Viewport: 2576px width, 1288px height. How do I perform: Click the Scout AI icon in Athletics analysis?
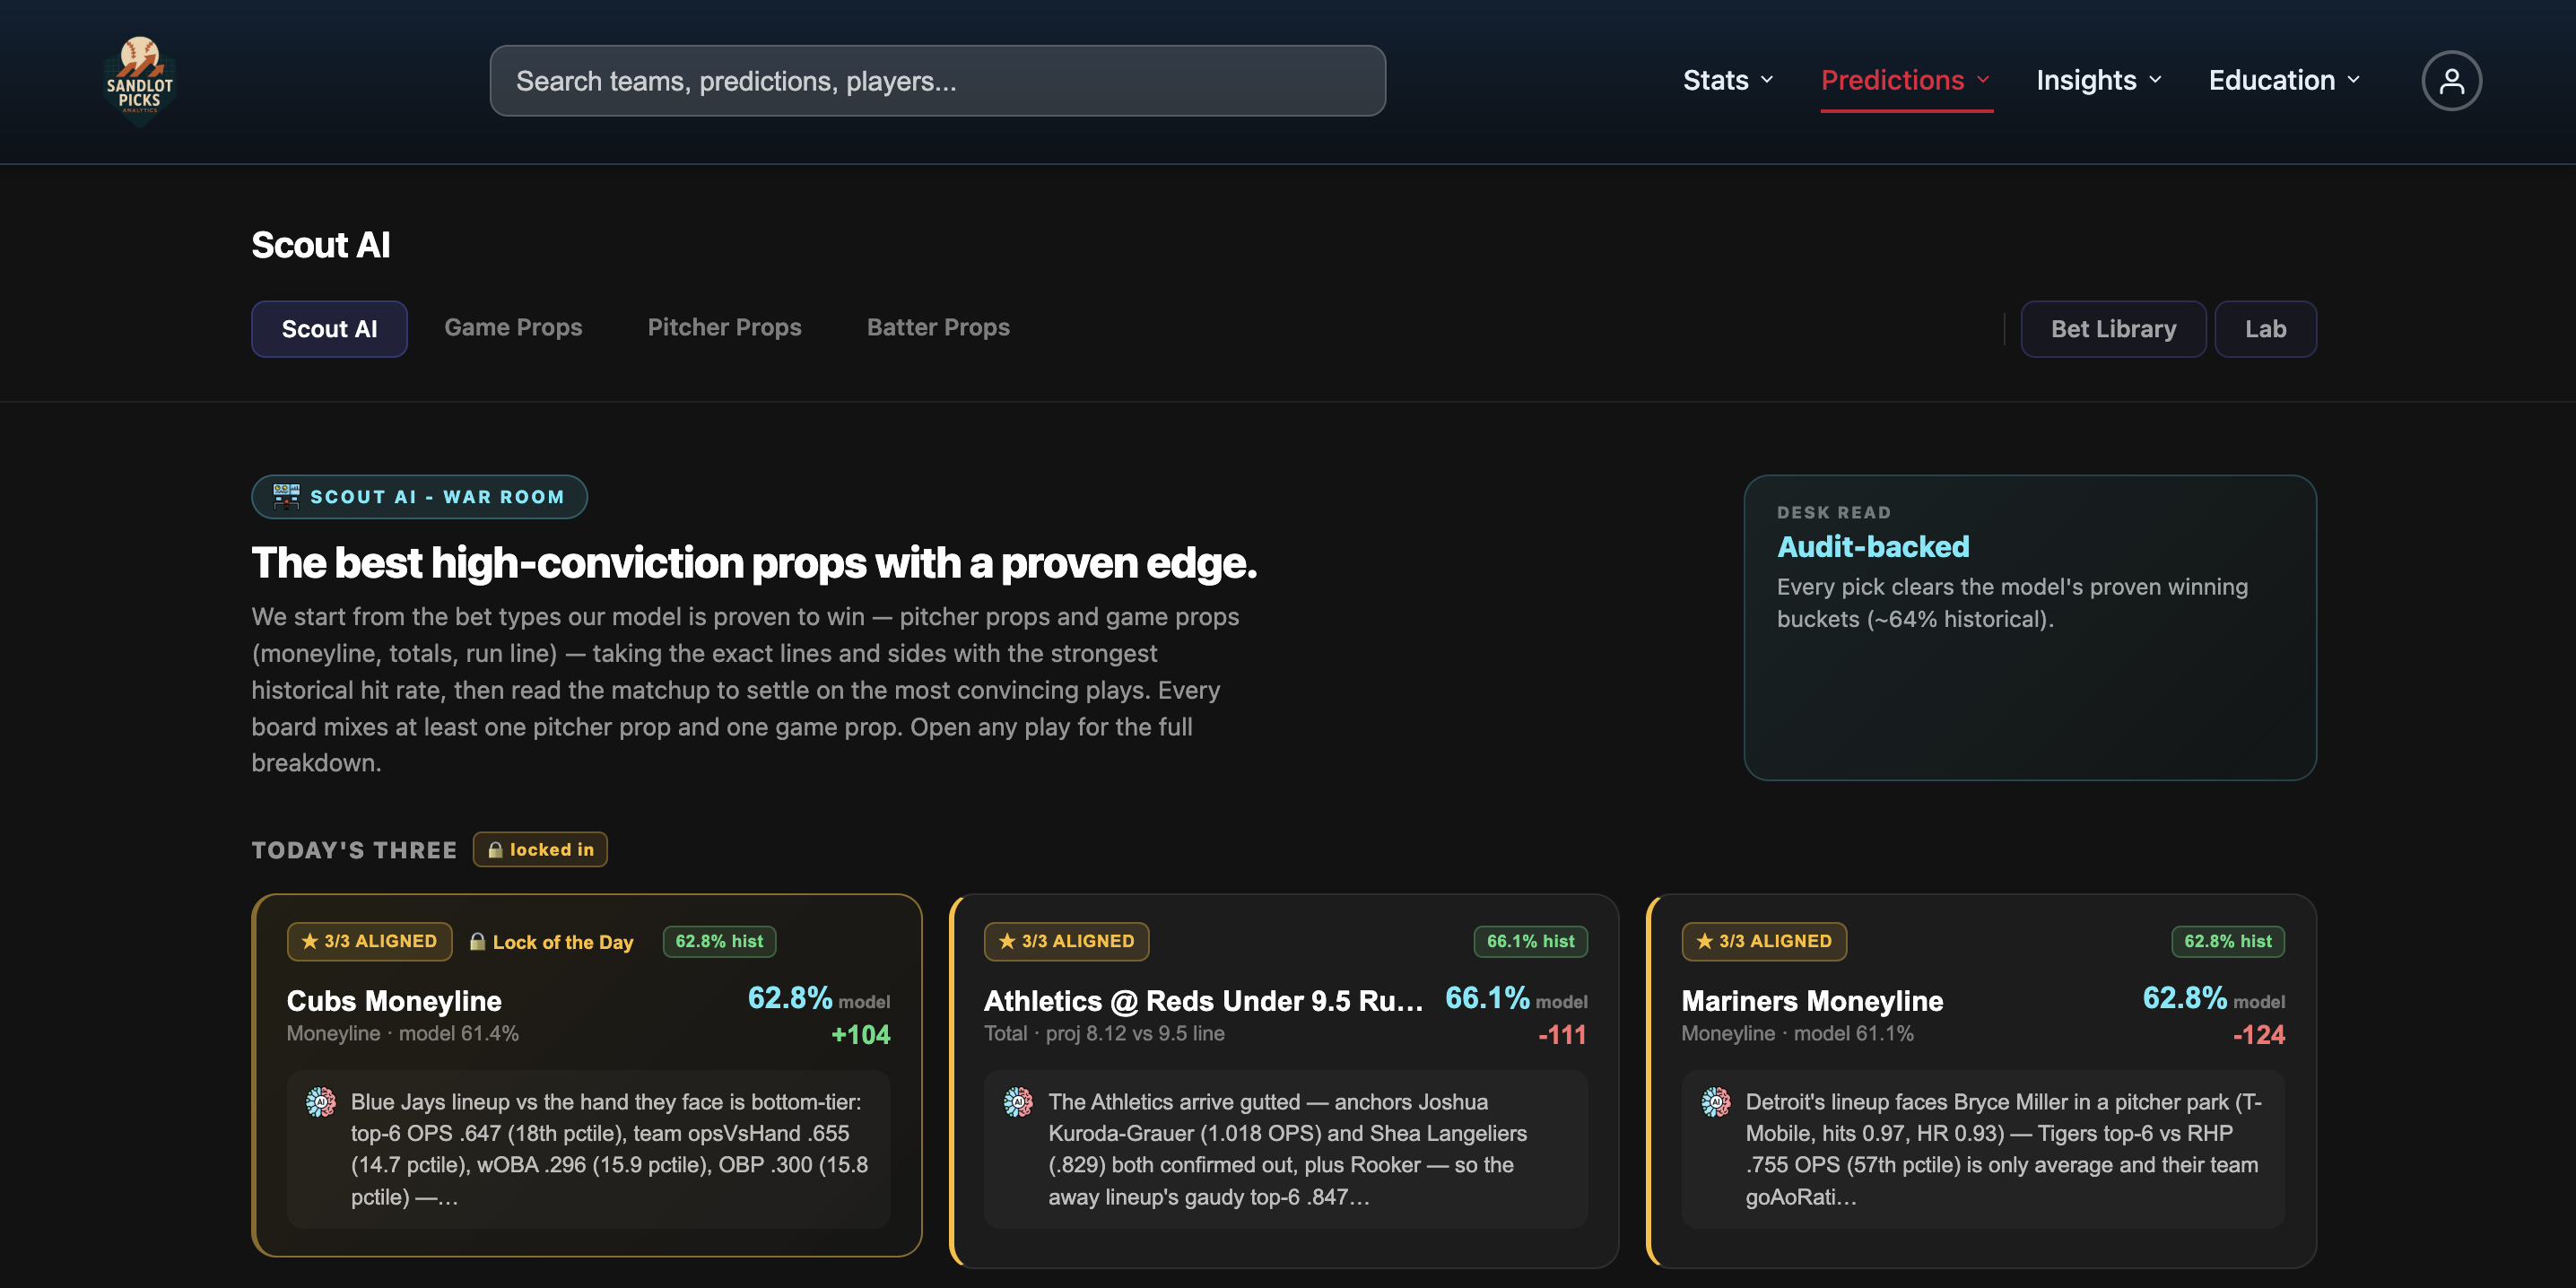tap(1018, 1102)
